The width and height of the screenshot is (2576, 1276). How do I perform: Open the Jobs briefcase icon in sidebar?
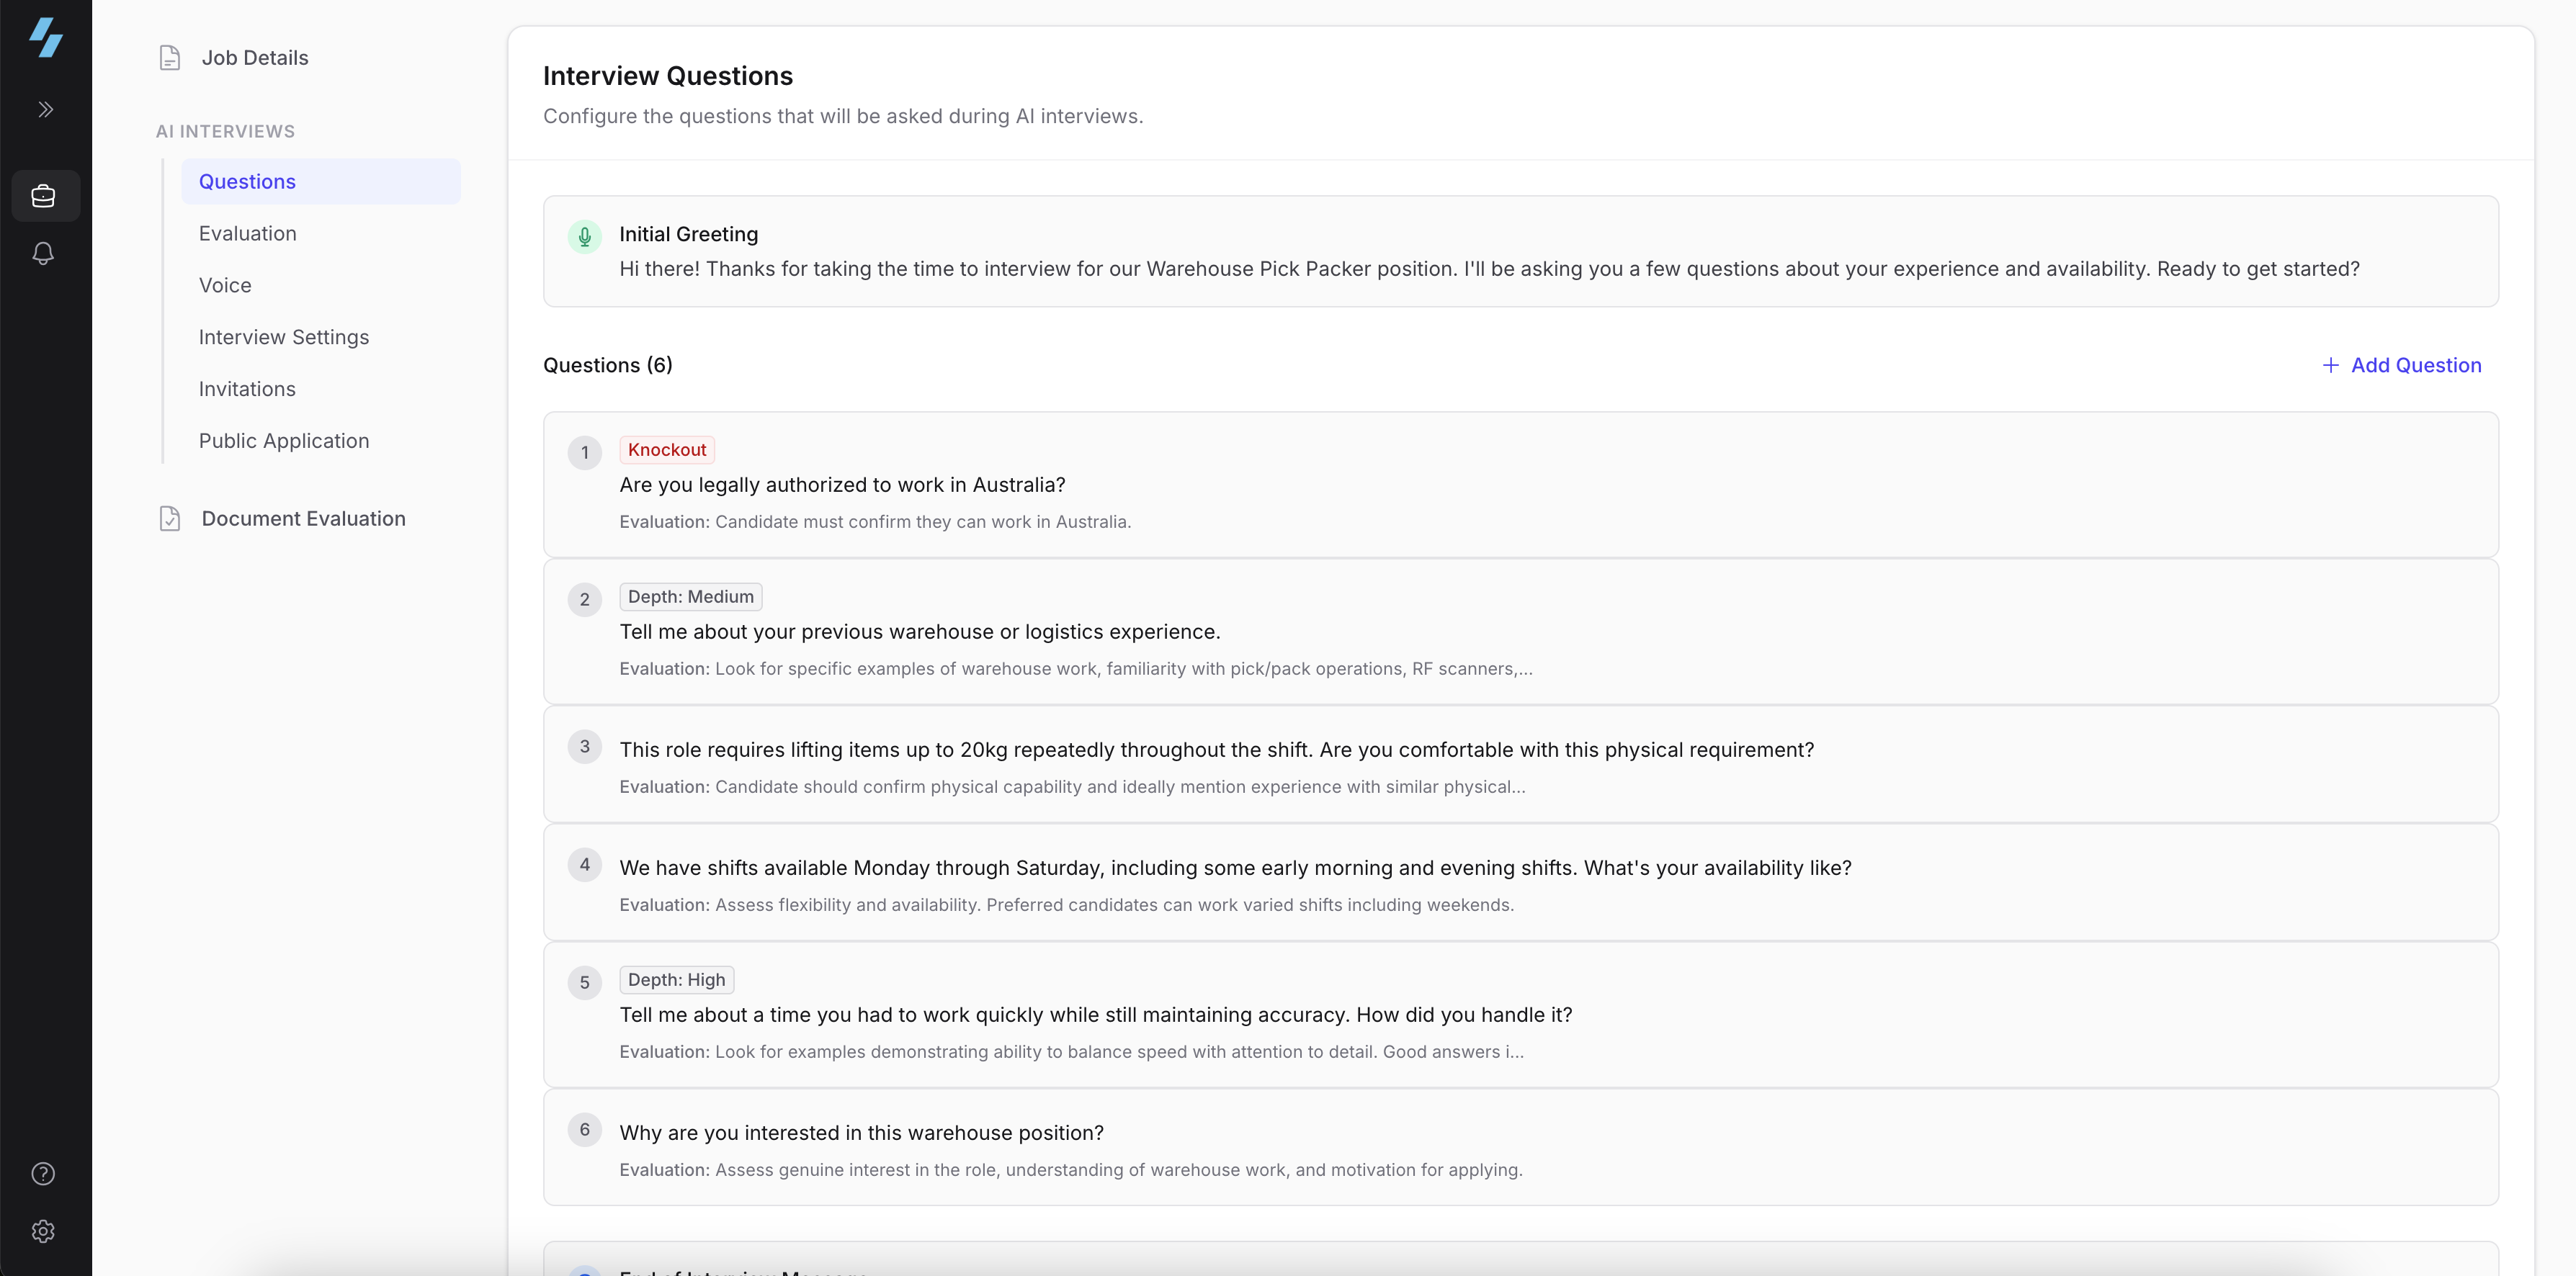[44, 195]
